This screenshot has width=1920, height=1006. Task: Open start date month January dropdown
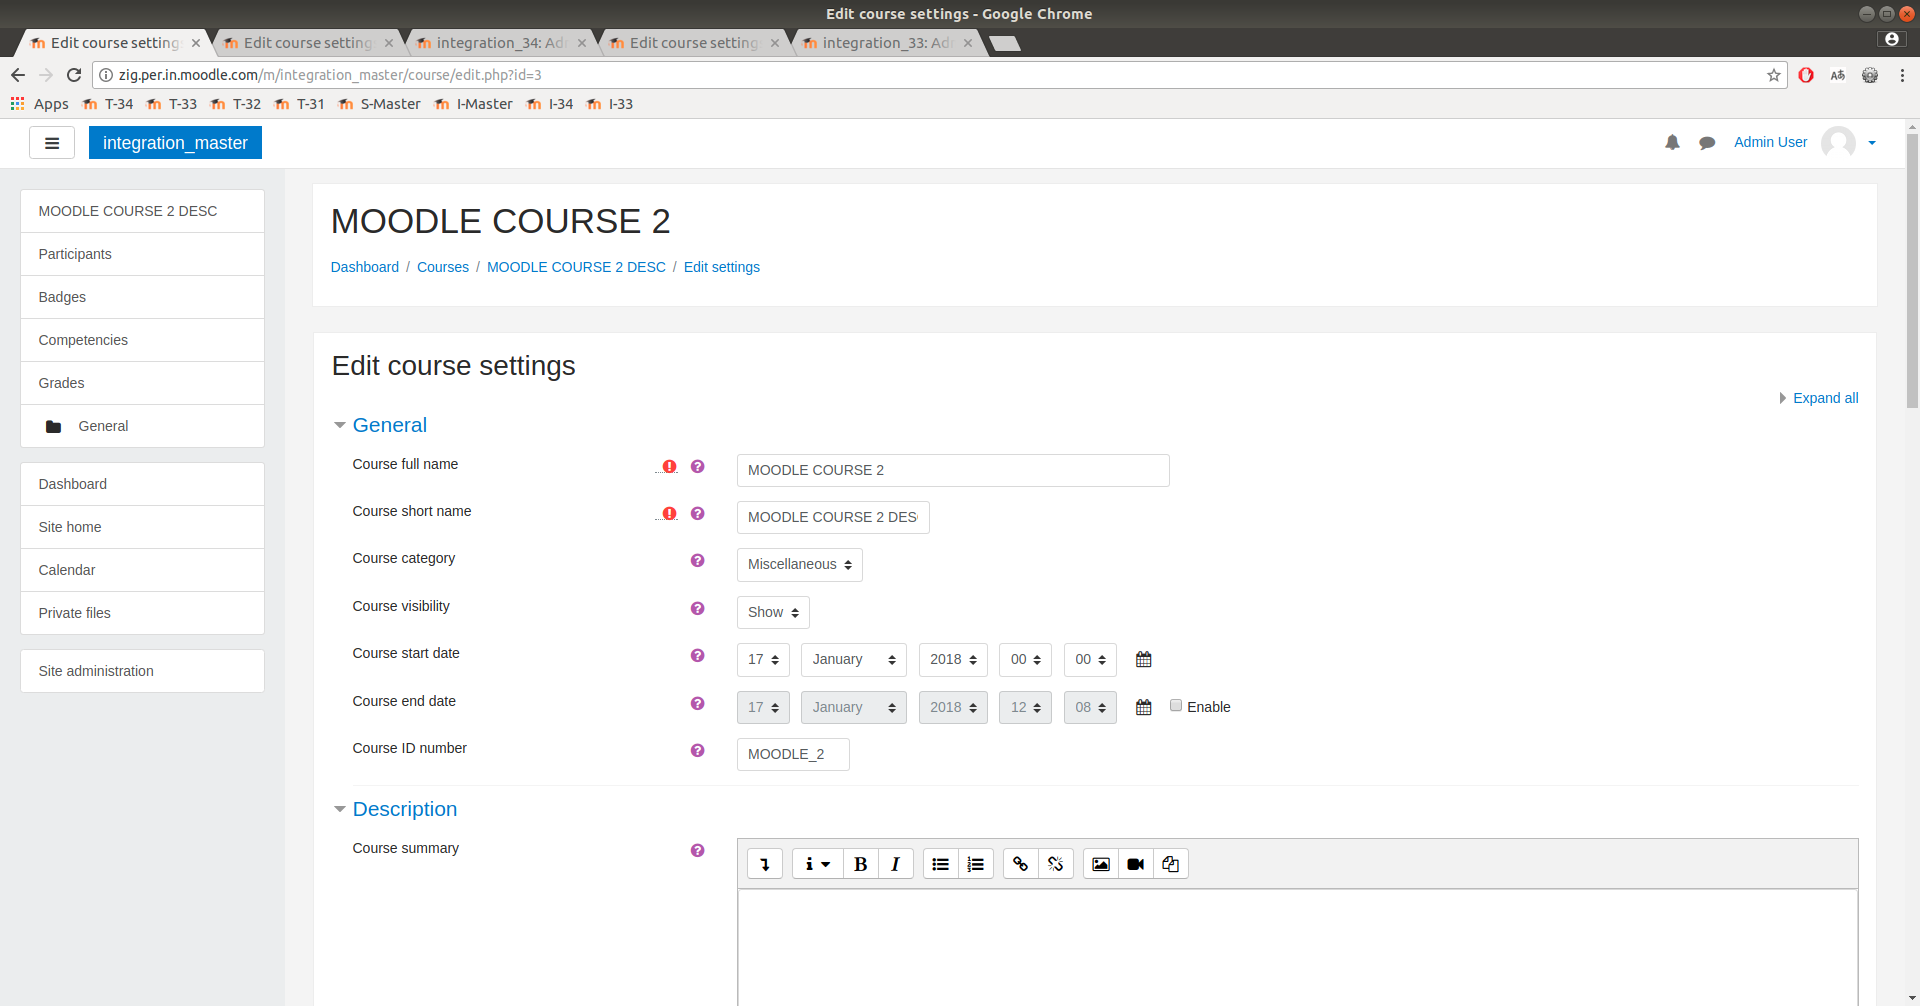click(854, 660)
